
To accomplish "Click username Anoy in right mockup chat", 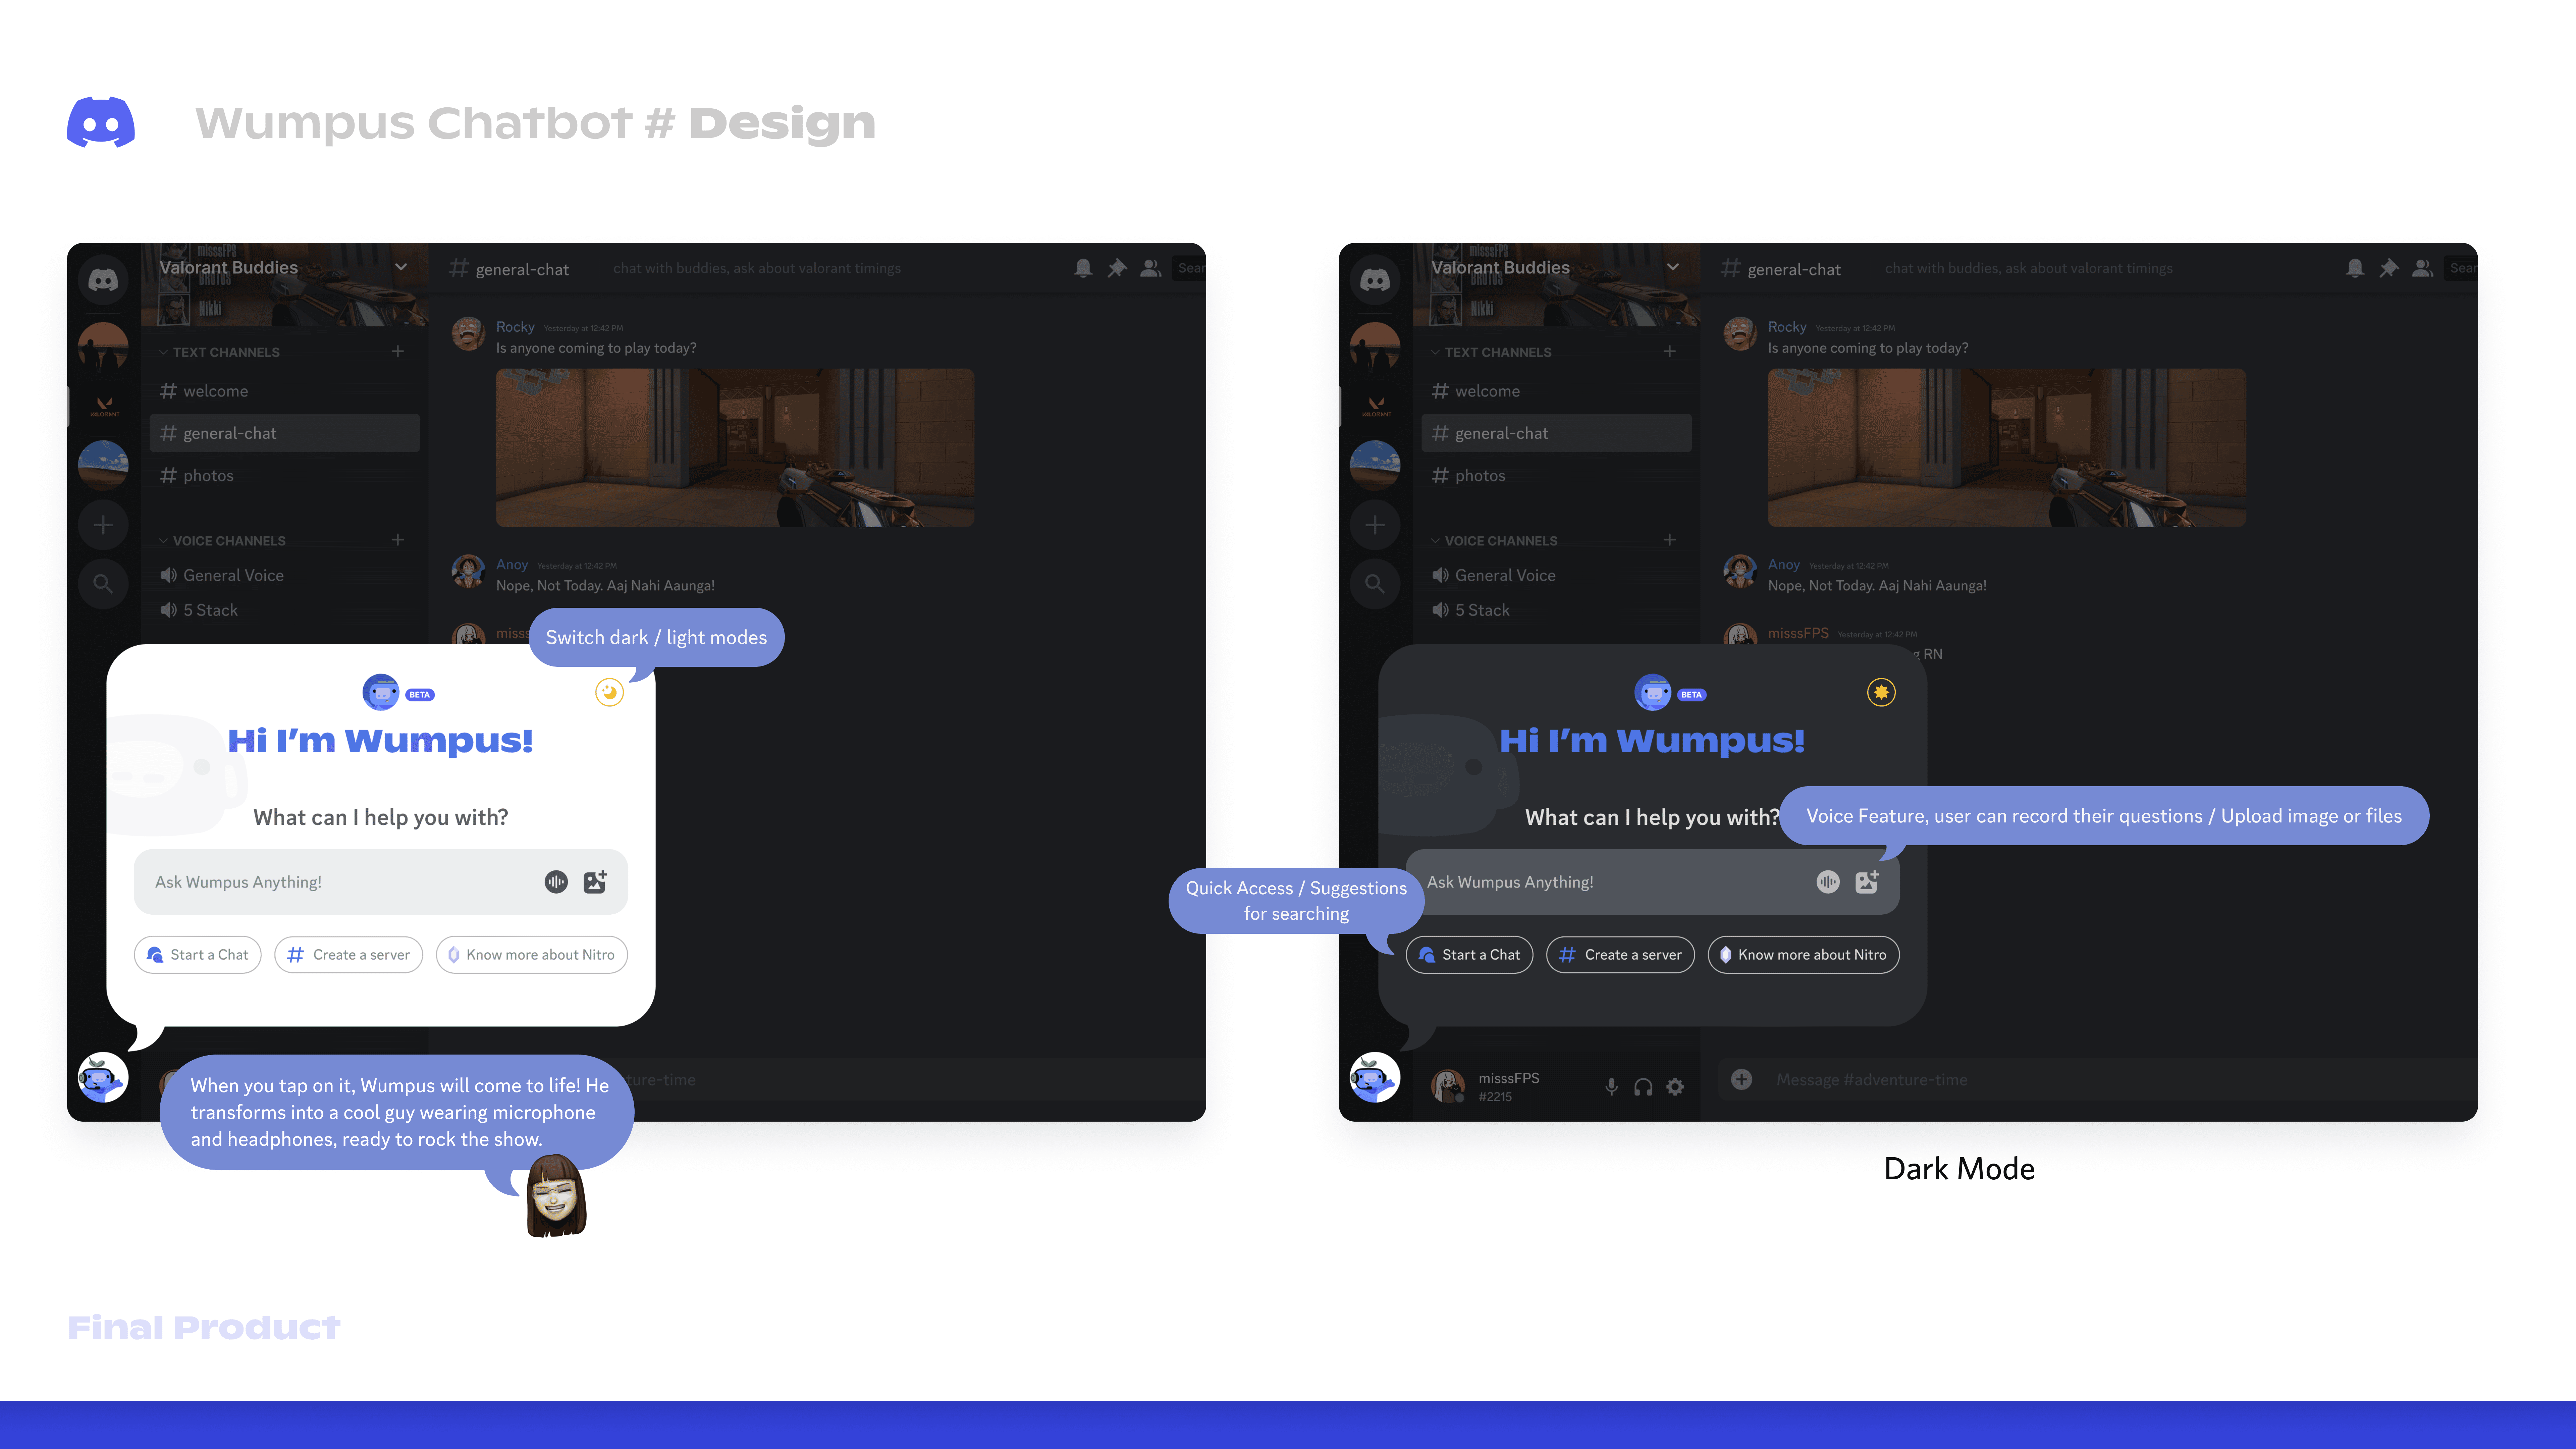I will click(x=1784, y=565).
